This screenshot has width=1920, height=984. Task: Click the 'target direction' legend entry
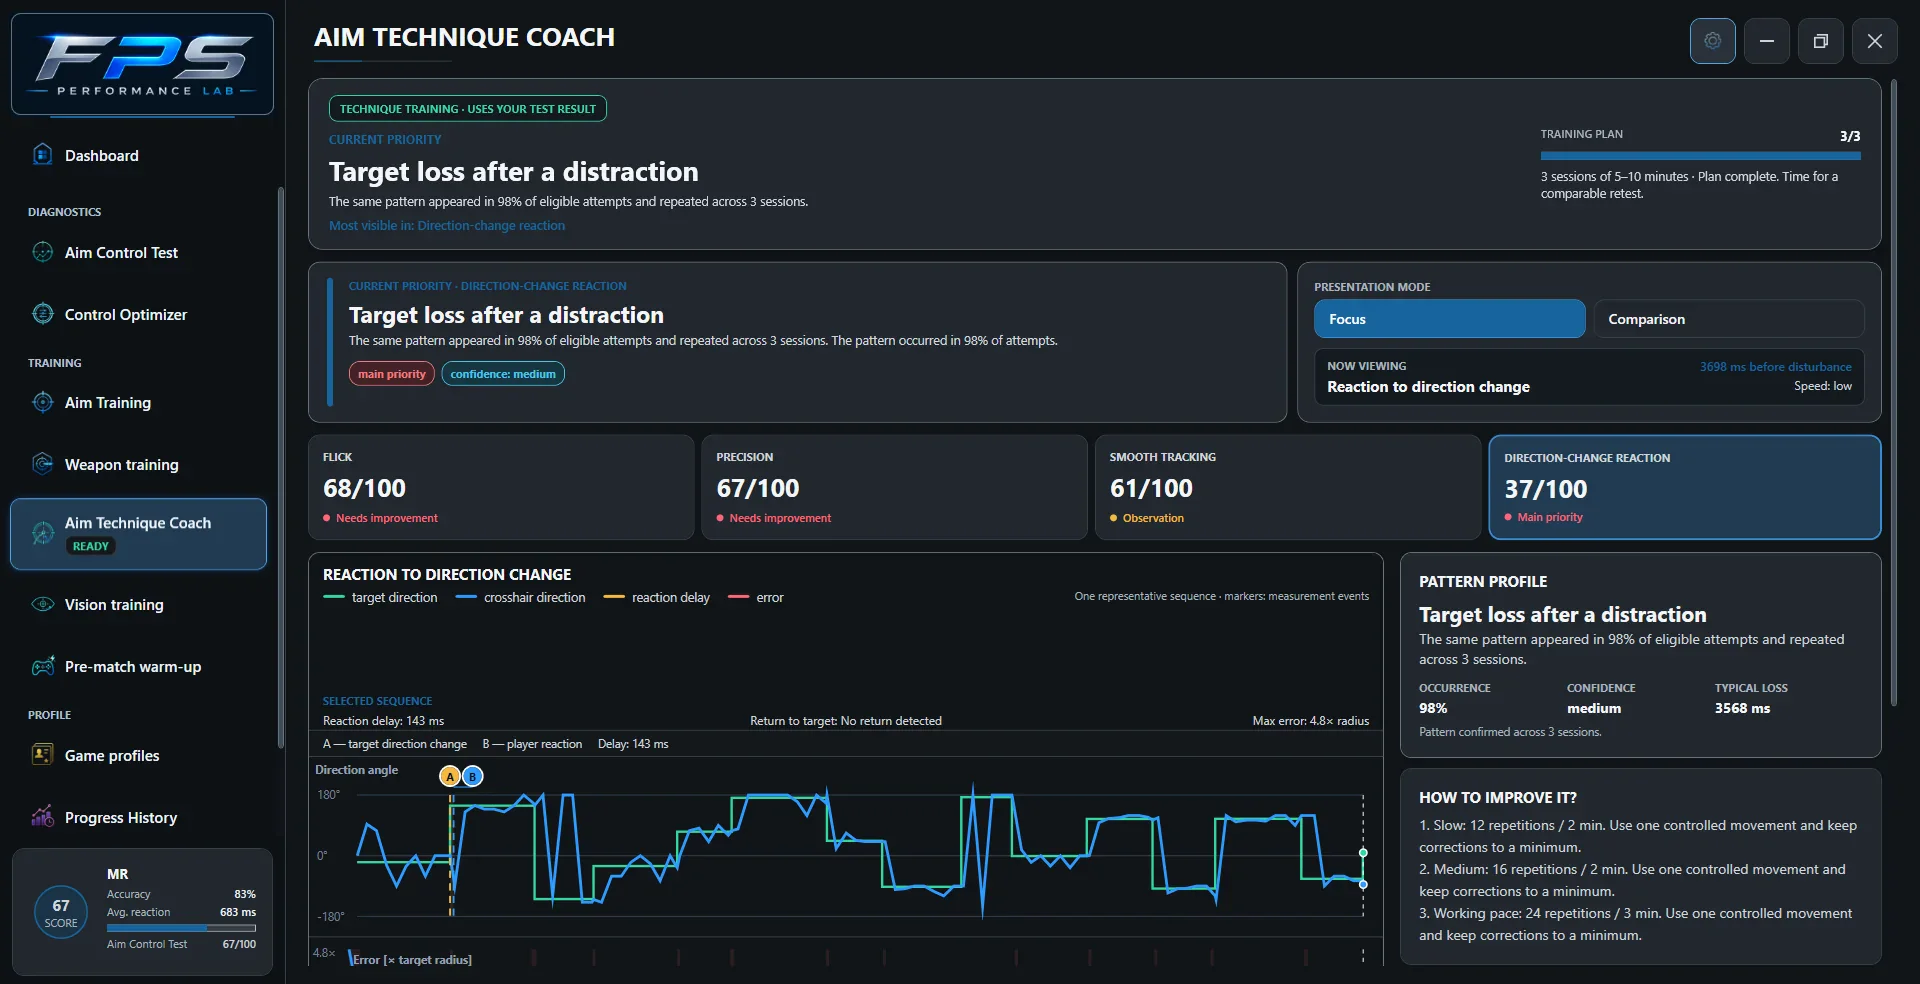[381, 598]
